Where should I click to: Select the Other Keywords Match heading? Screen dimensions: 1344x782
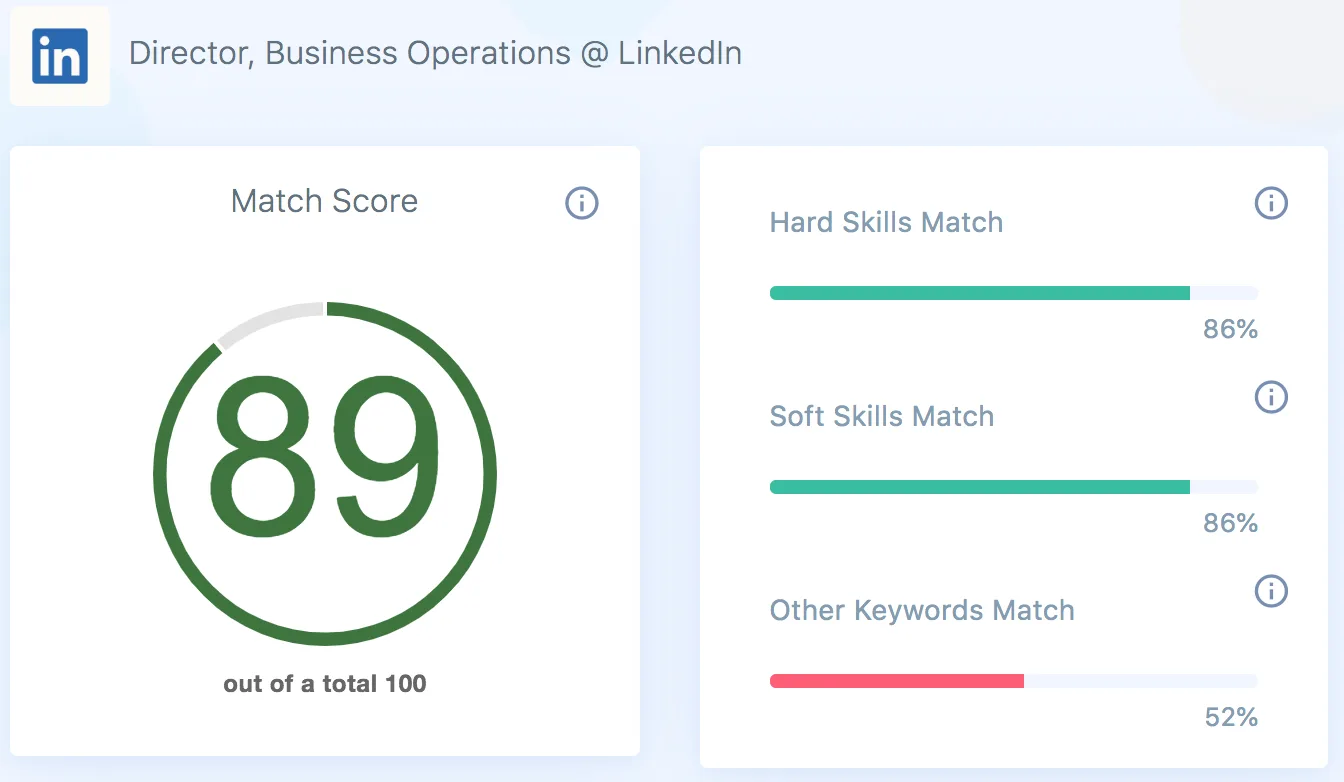coord(922,610)
